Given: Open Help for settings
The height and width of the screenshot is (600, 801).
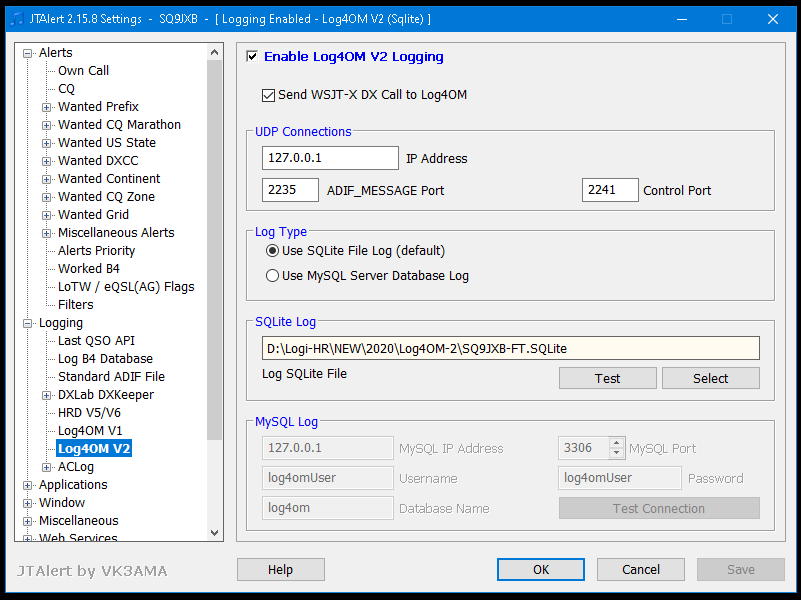Looking at the screenshot, I should (x=280, y=569).
